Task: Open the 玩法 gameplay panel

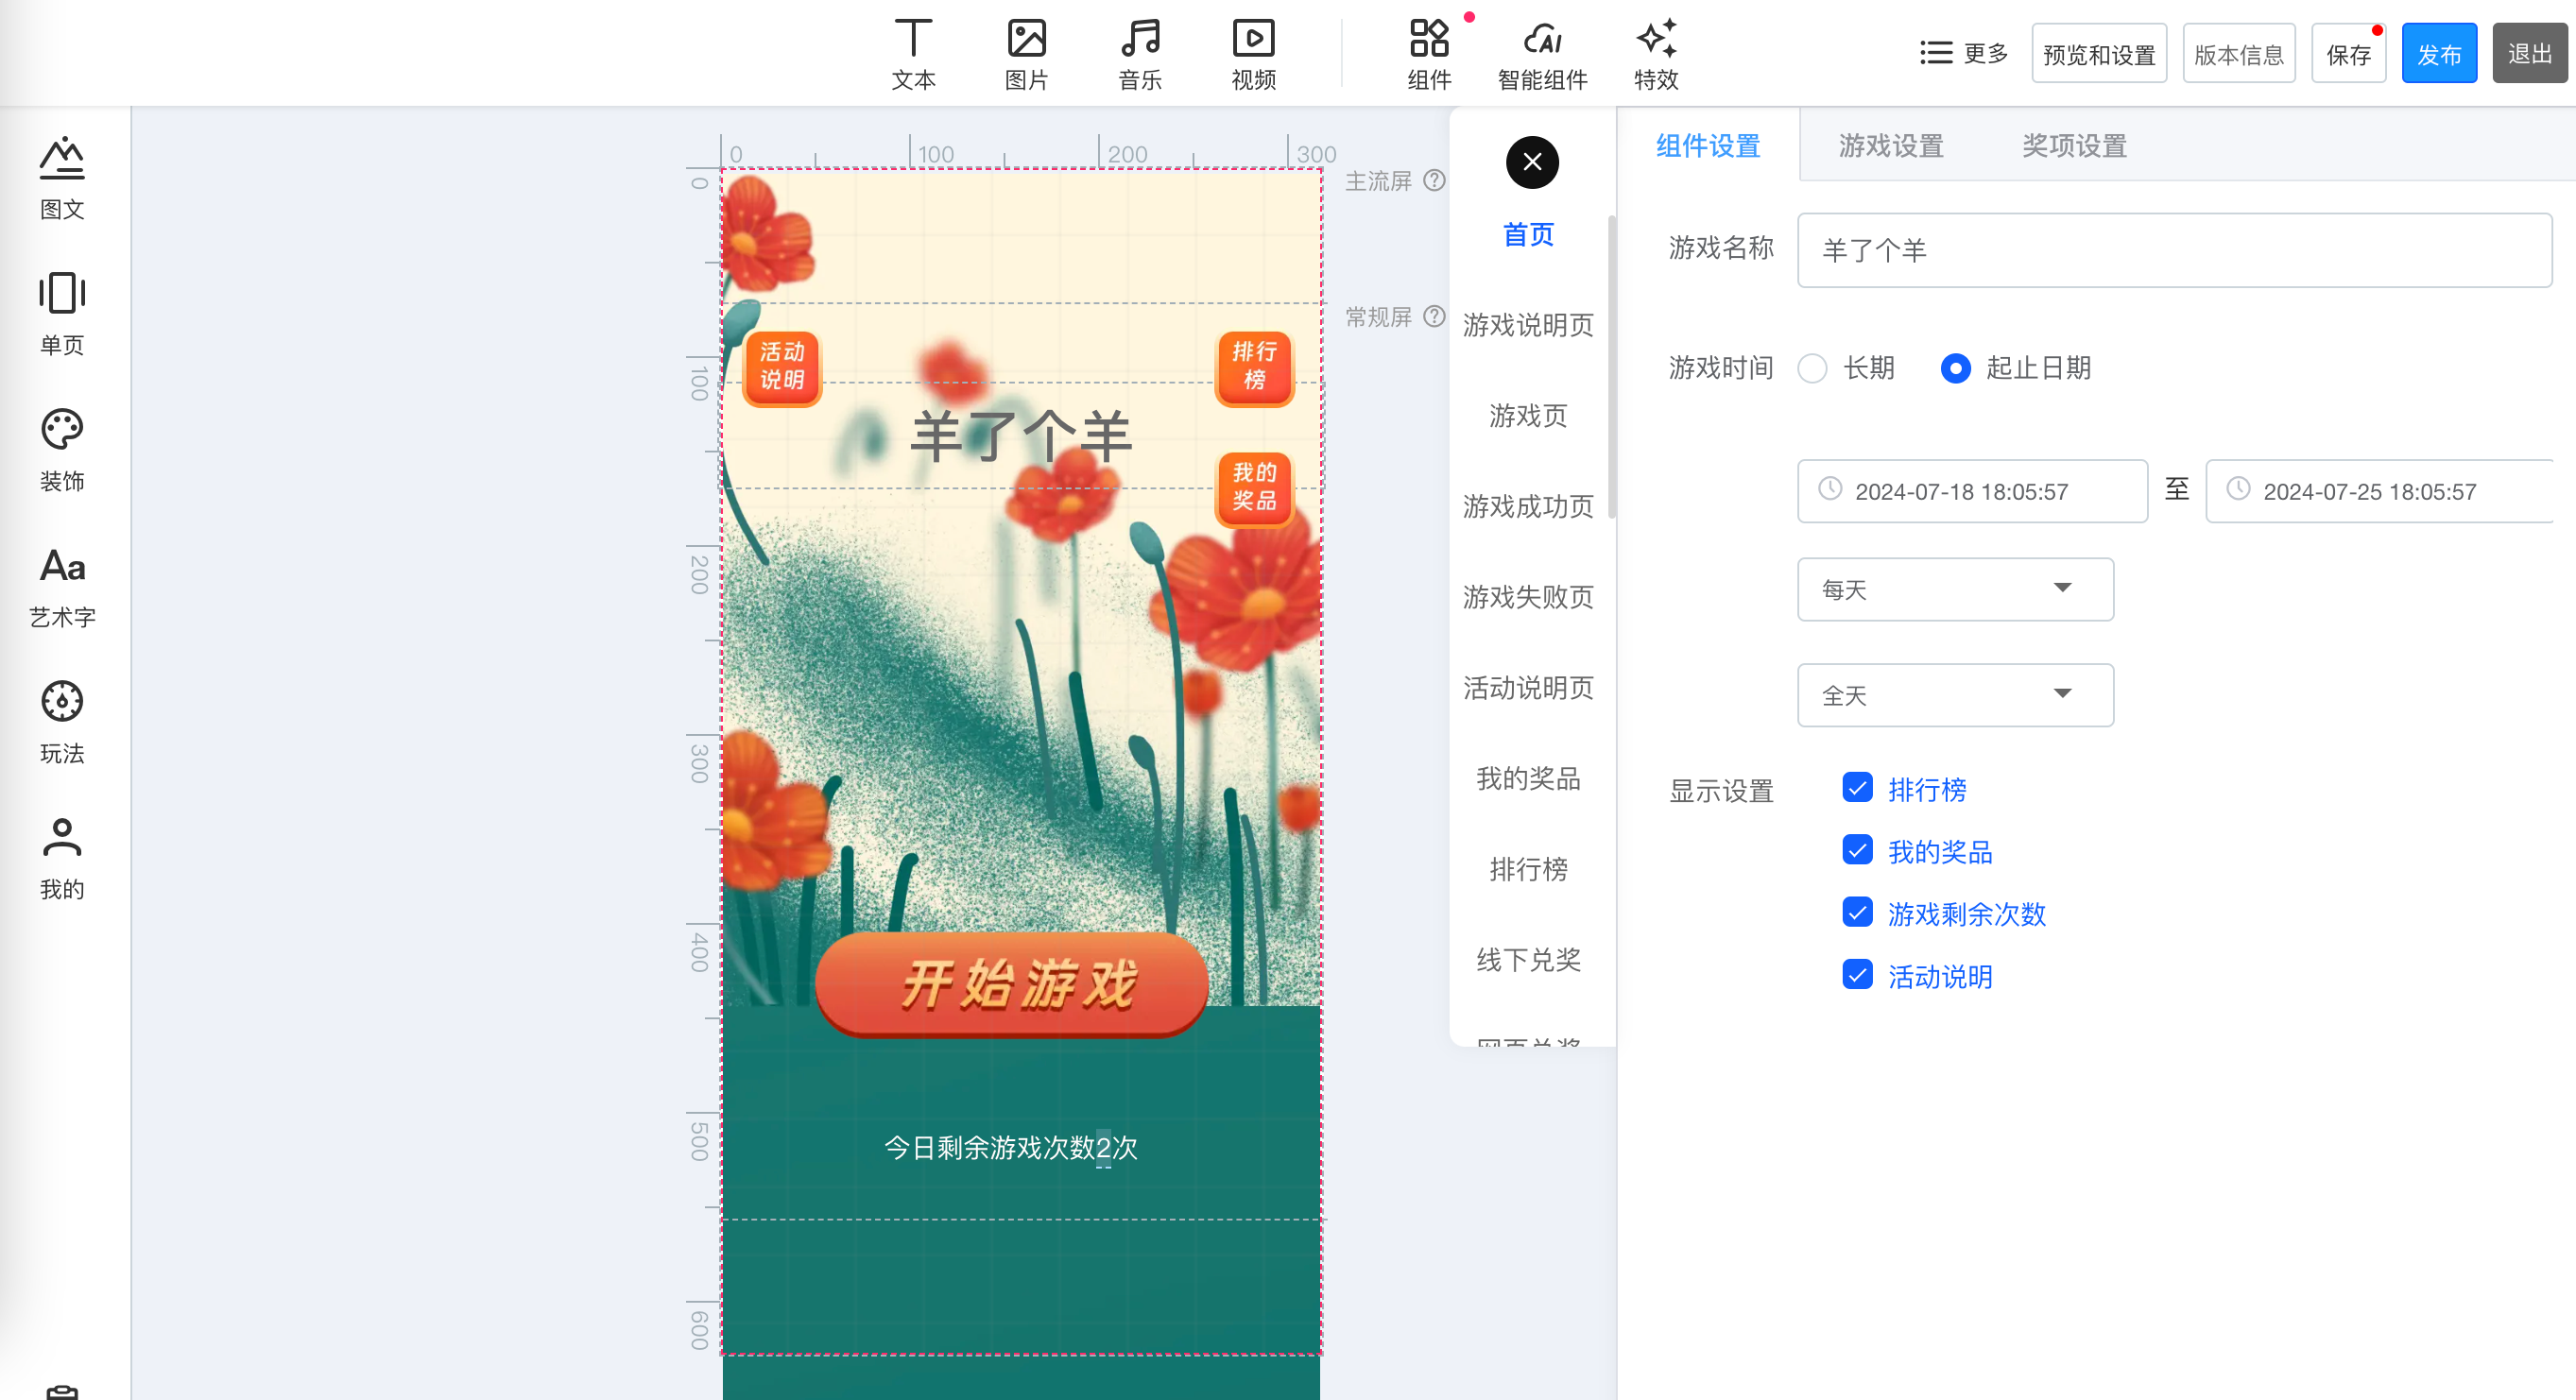Action: pos(62,722)
